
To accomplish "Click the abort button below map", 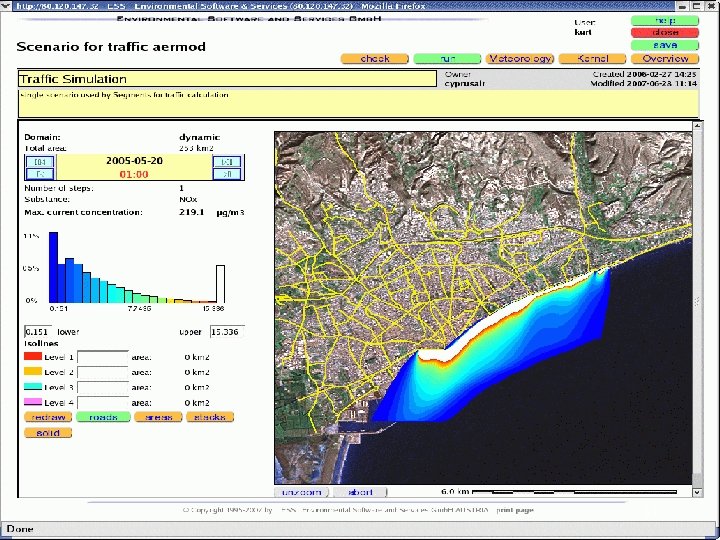I will click(x=360, y=492).
